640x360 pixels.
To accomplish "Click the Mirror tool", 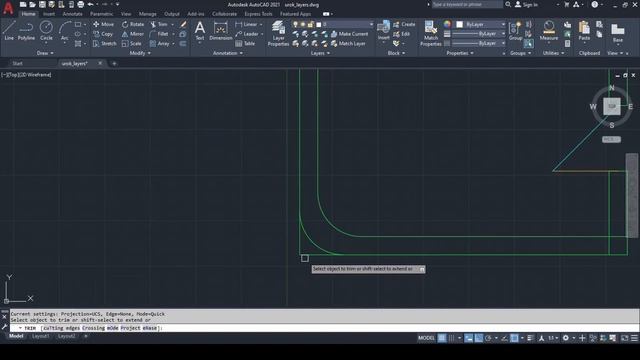I will [x=133, y=34].
